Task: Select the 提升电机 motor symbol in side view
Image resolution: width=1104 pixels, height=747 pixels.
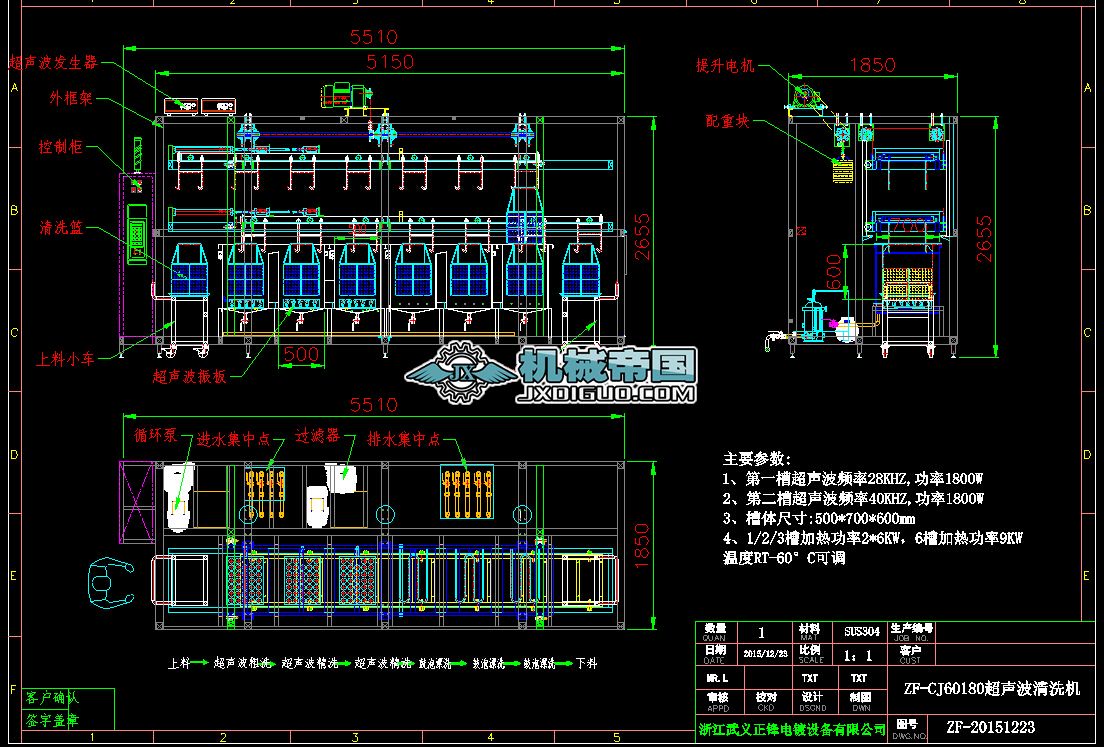Action: tap(806, 95)
